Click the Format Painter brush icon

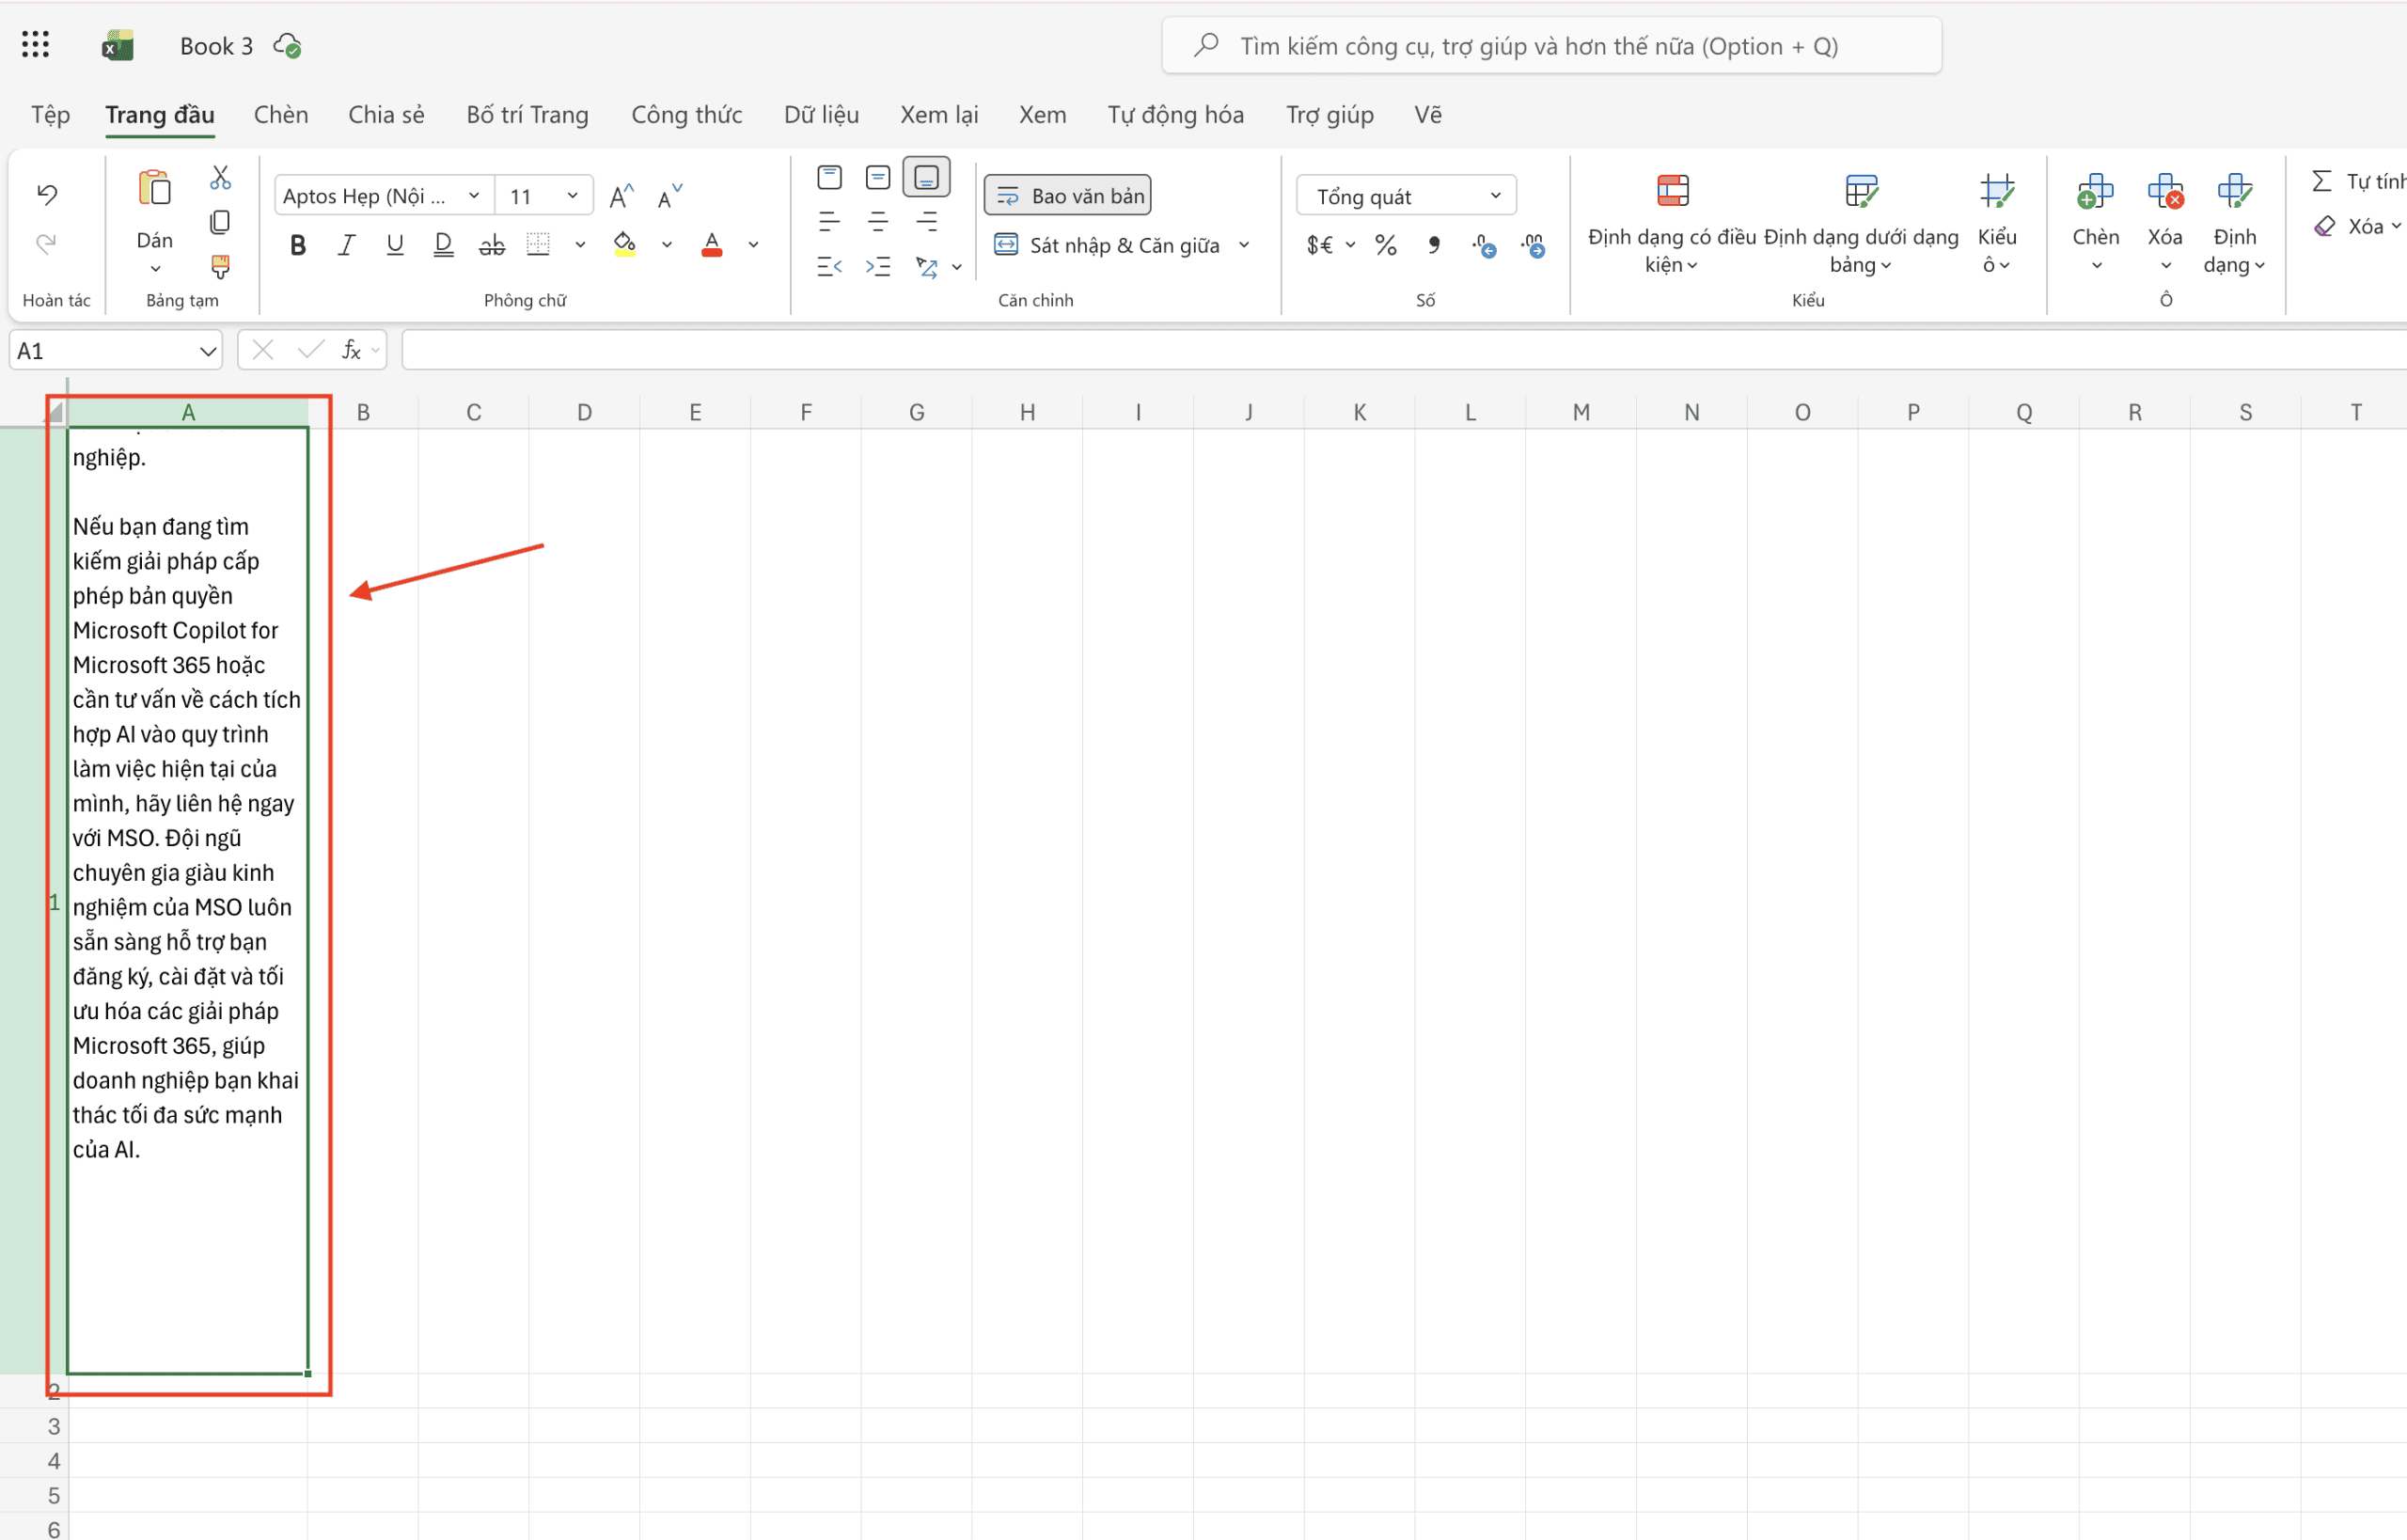pyautogui.click(x=220, y=266)
